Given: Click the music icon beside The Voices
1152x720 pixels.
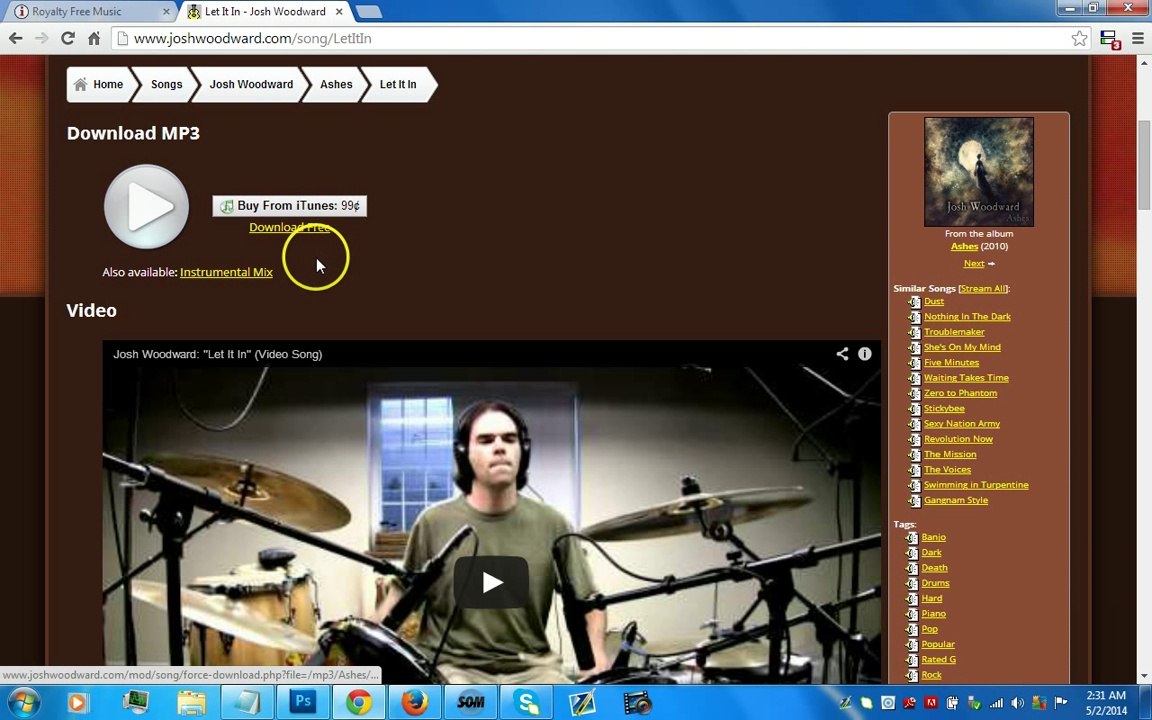Looking at the screenshot, I should click(x=913, y=470).
